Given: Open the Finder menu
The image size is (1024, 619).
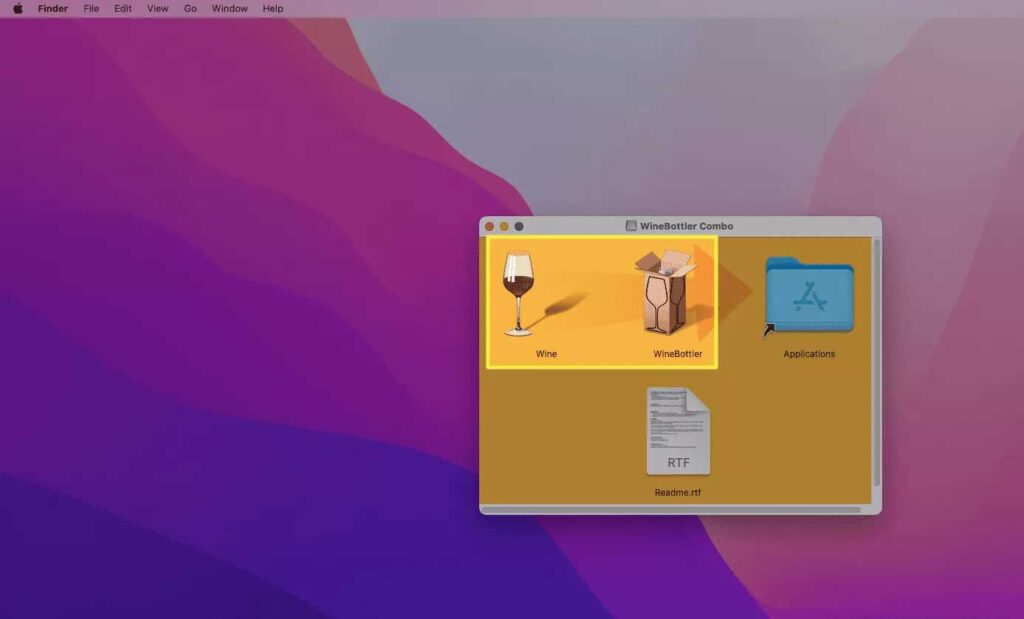Looking at the screenshot, I should pyautogui.click(x=53, y=8).
